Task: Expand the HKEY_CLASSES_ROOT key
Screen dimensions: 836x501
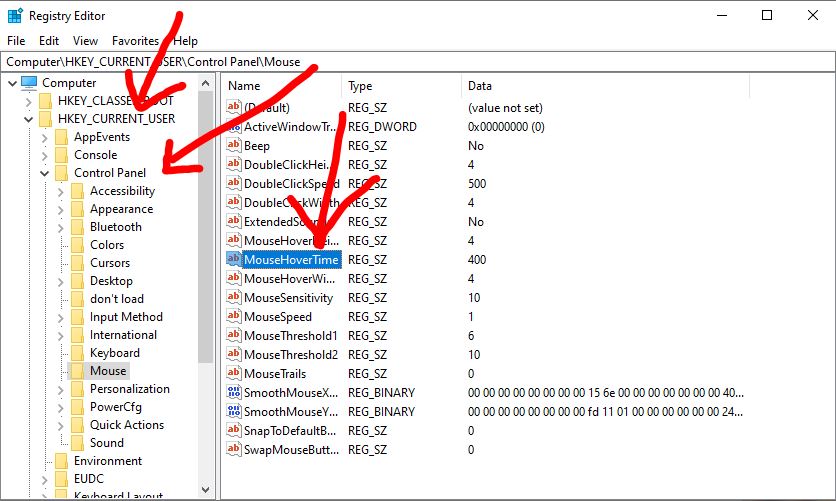Action: point(28,101)
